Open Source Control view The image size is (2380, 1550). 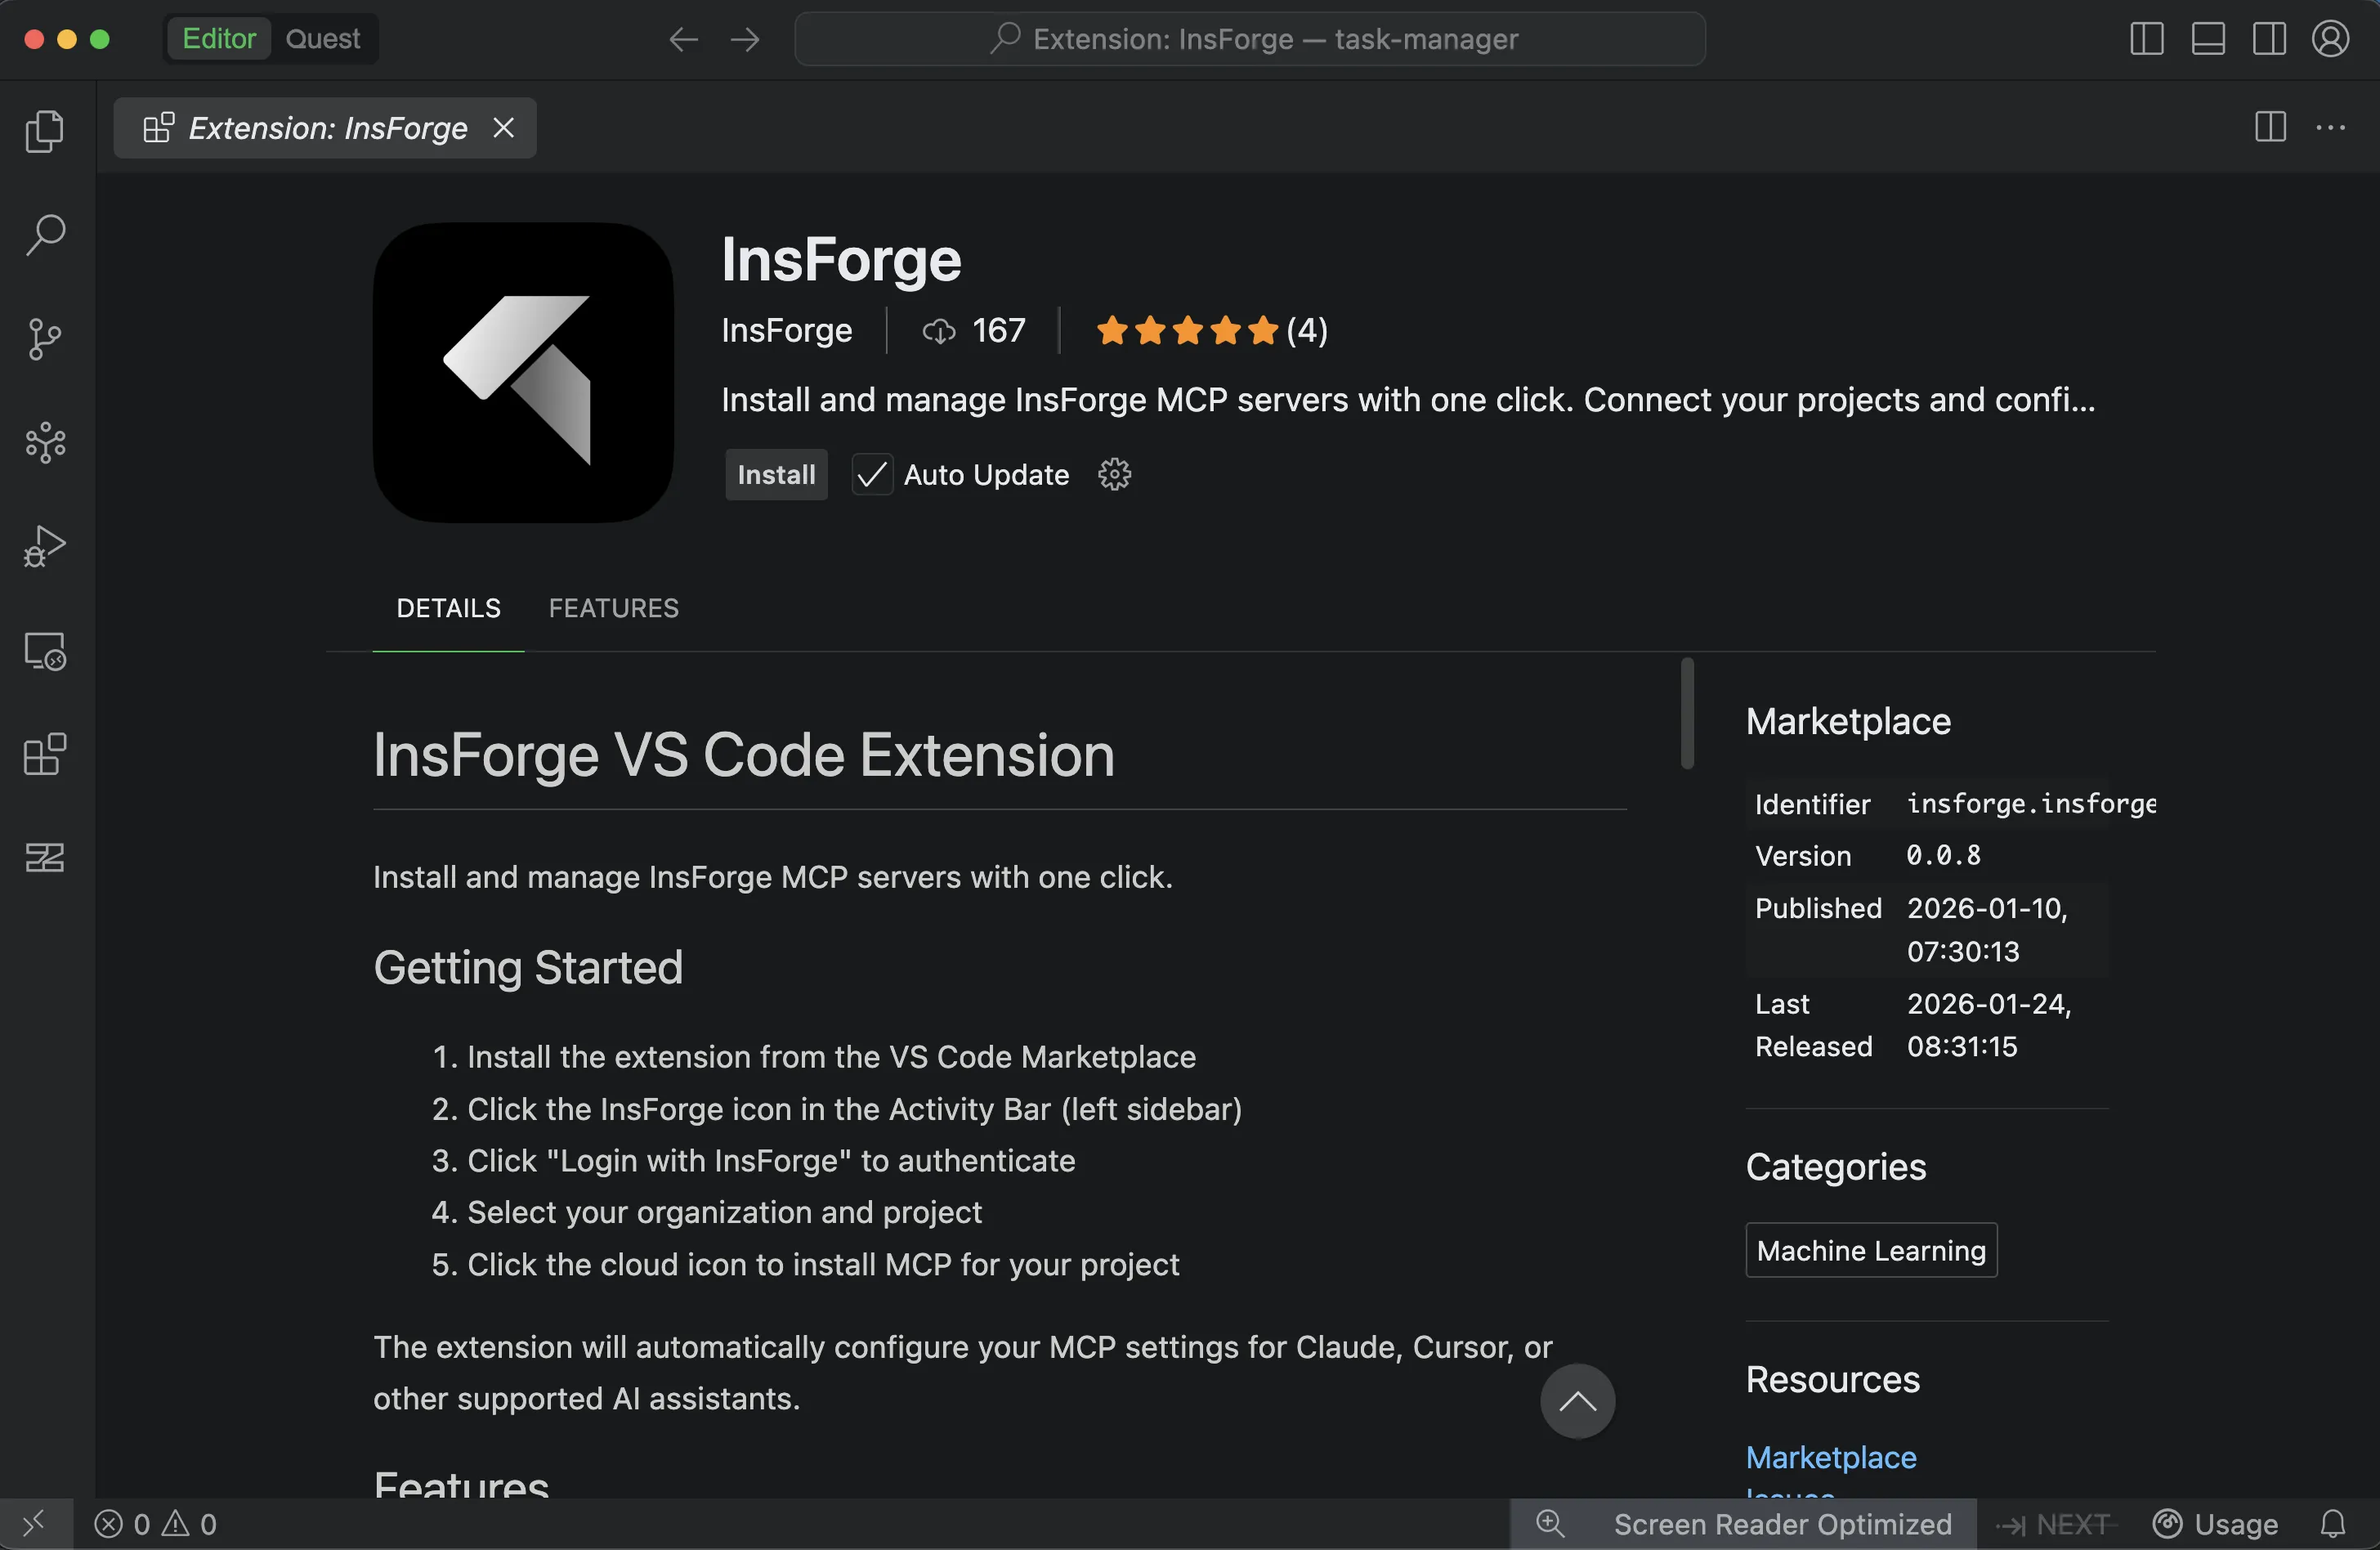click(x=45, y=339)
